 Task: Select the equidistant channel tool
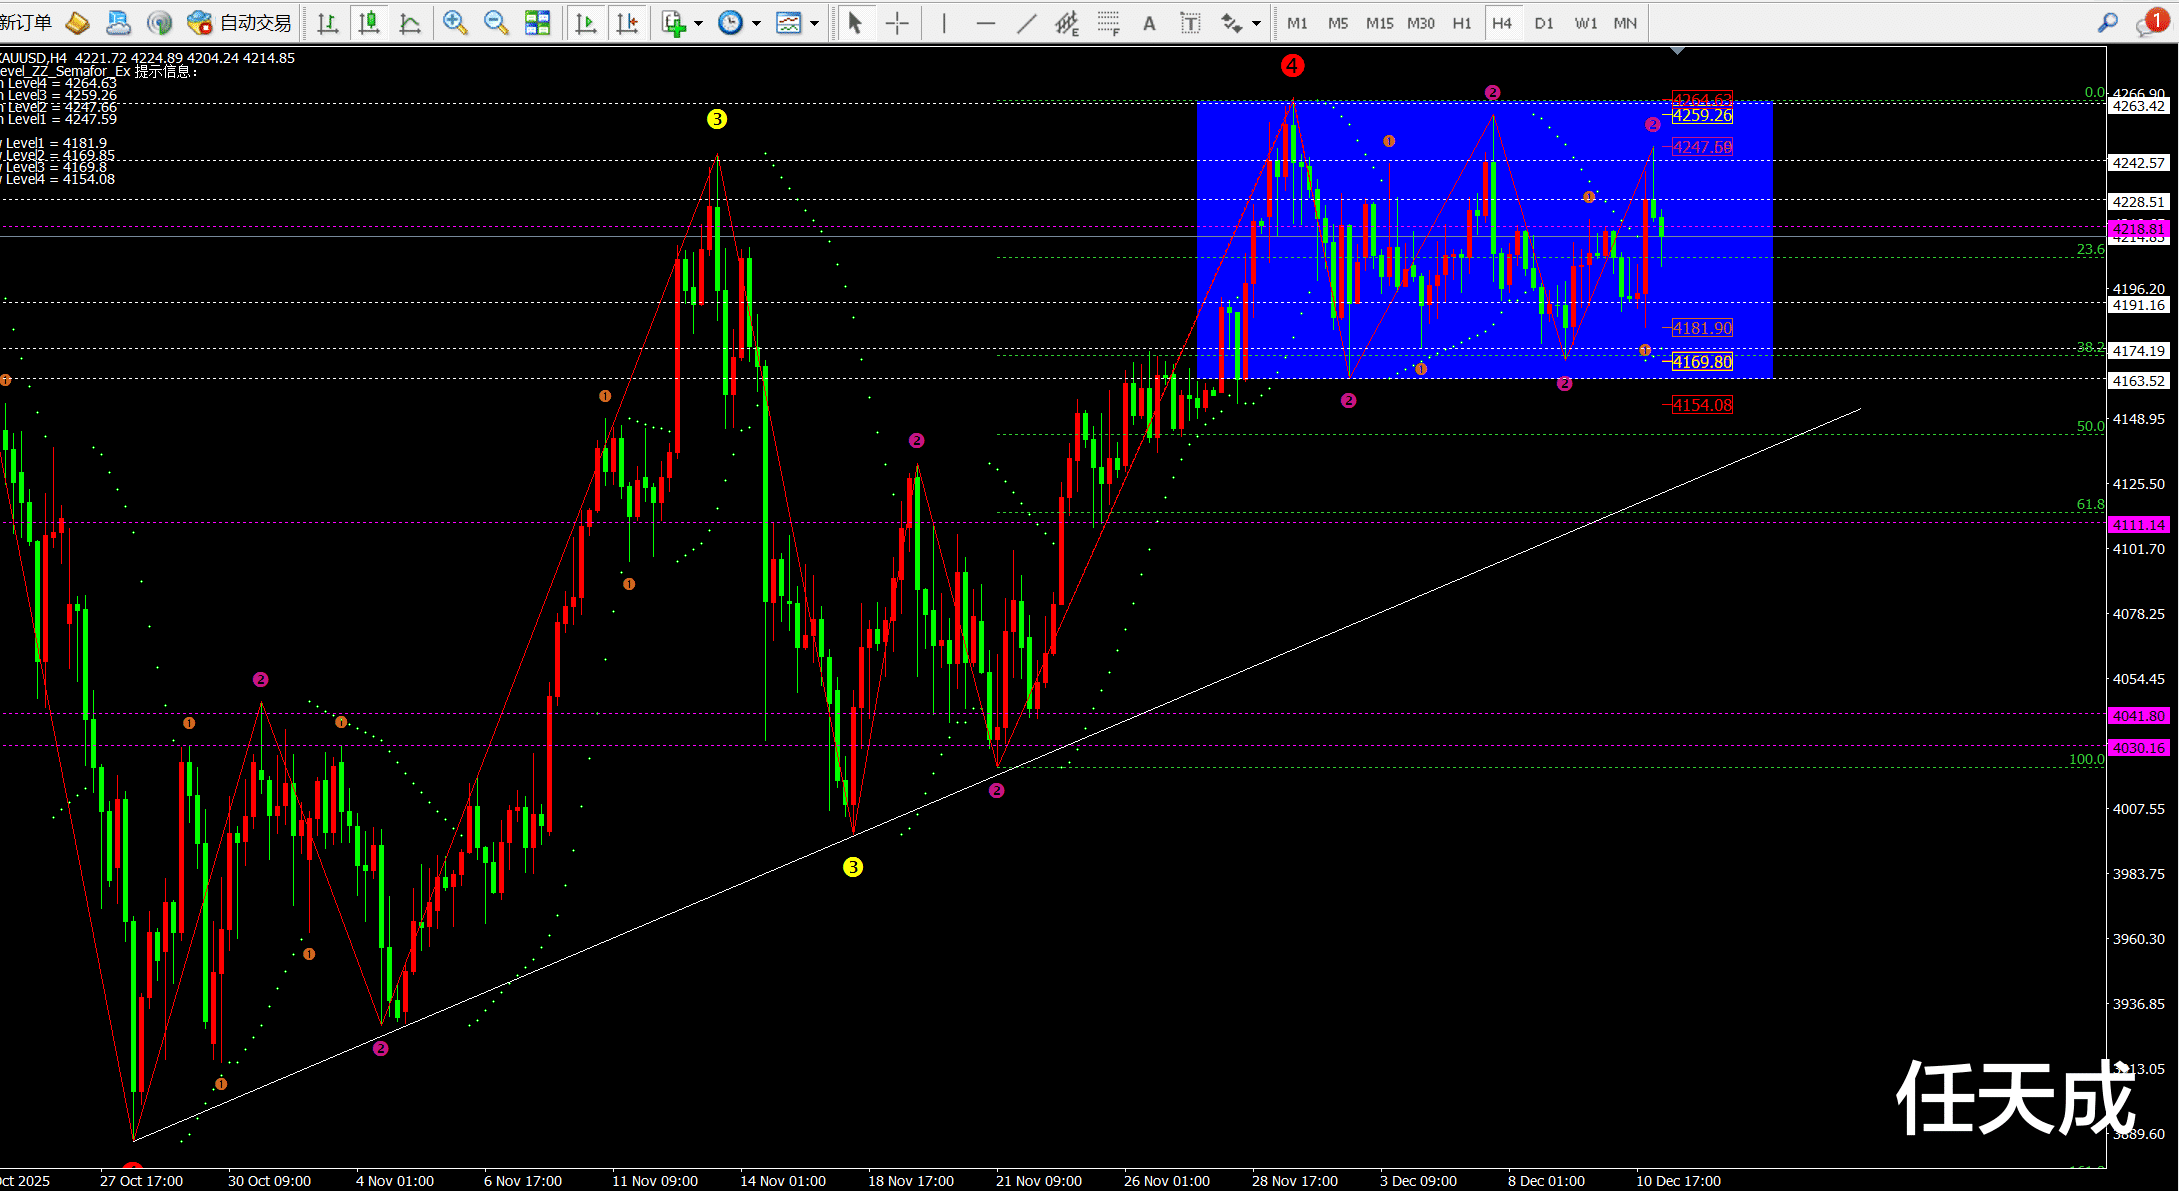1067,23
